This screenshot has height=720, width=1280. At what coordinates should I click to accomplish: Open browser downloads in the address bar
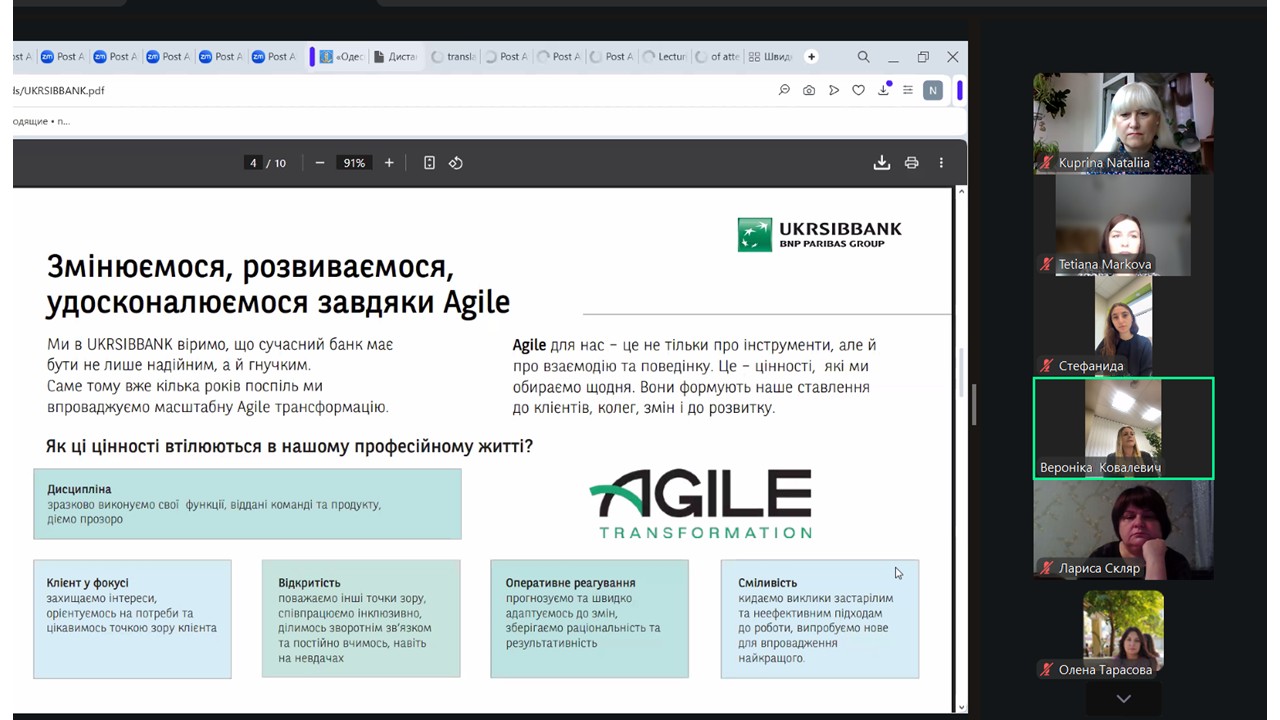[x=883, y=90]
